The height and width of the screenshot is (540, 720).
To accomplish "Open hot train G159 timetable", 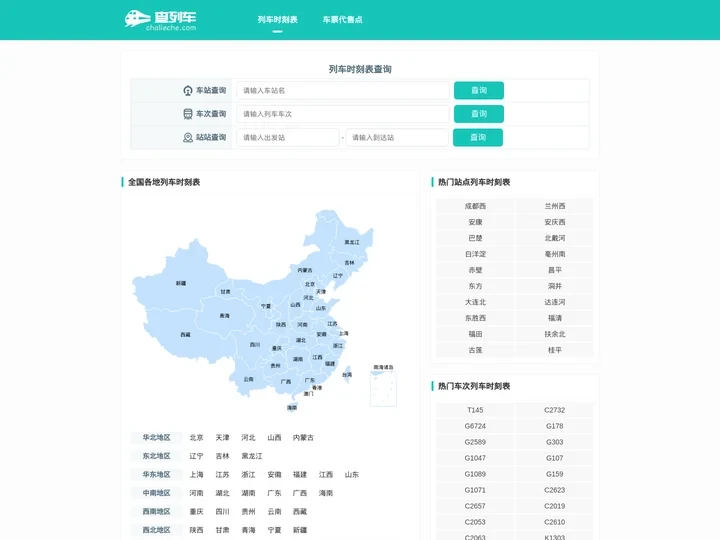I will click(555, 474).
